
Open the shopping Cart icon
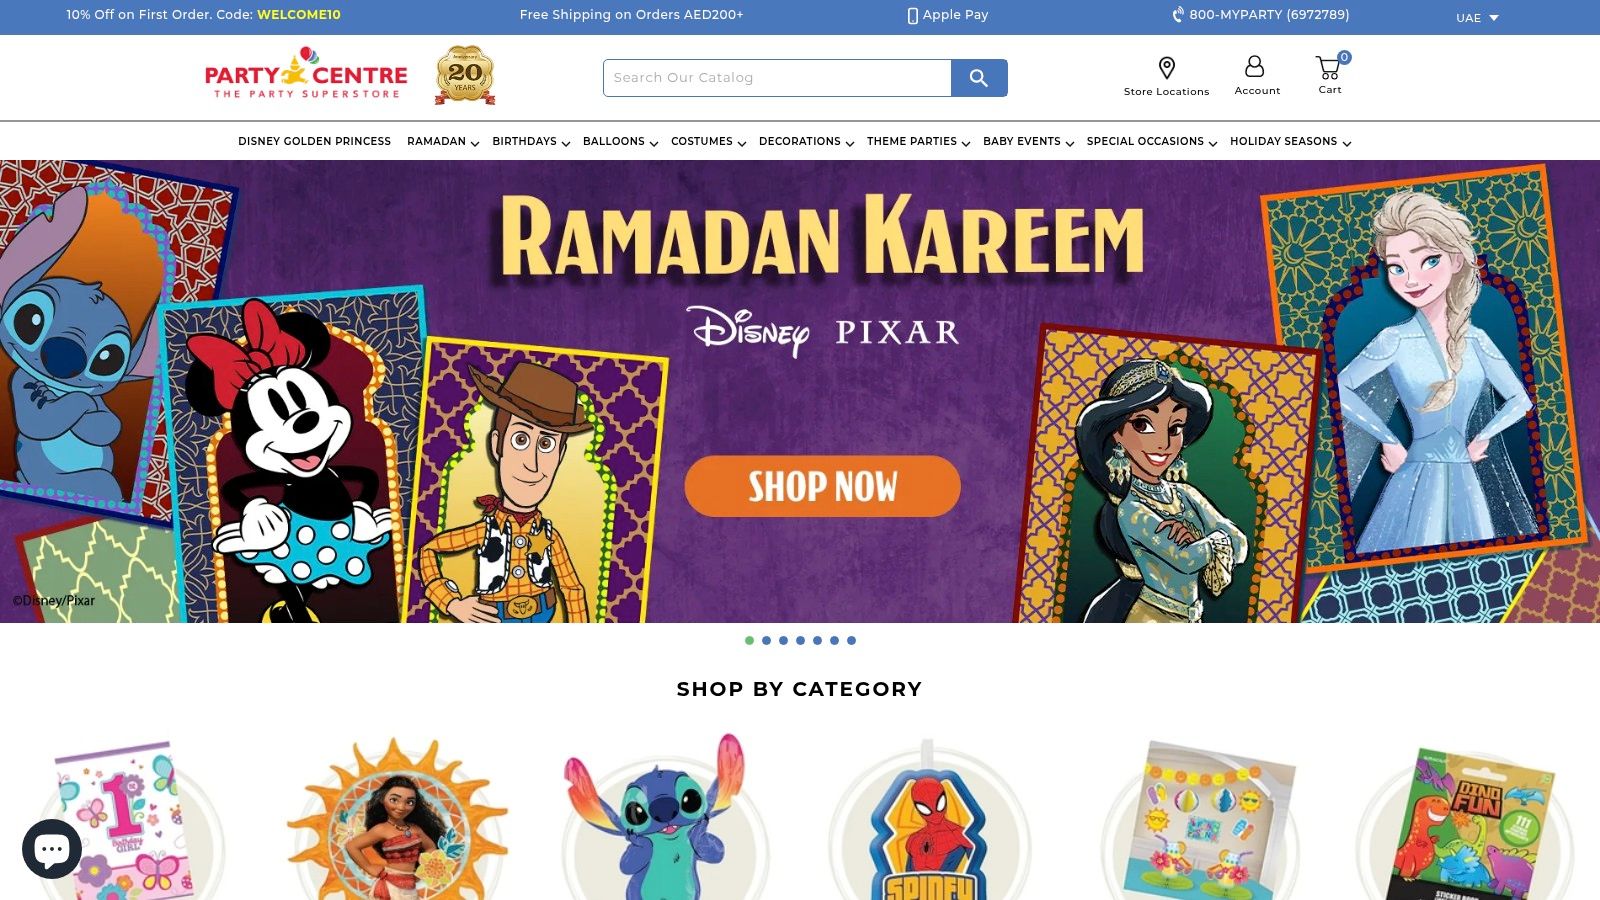[x=1329, y=68]
